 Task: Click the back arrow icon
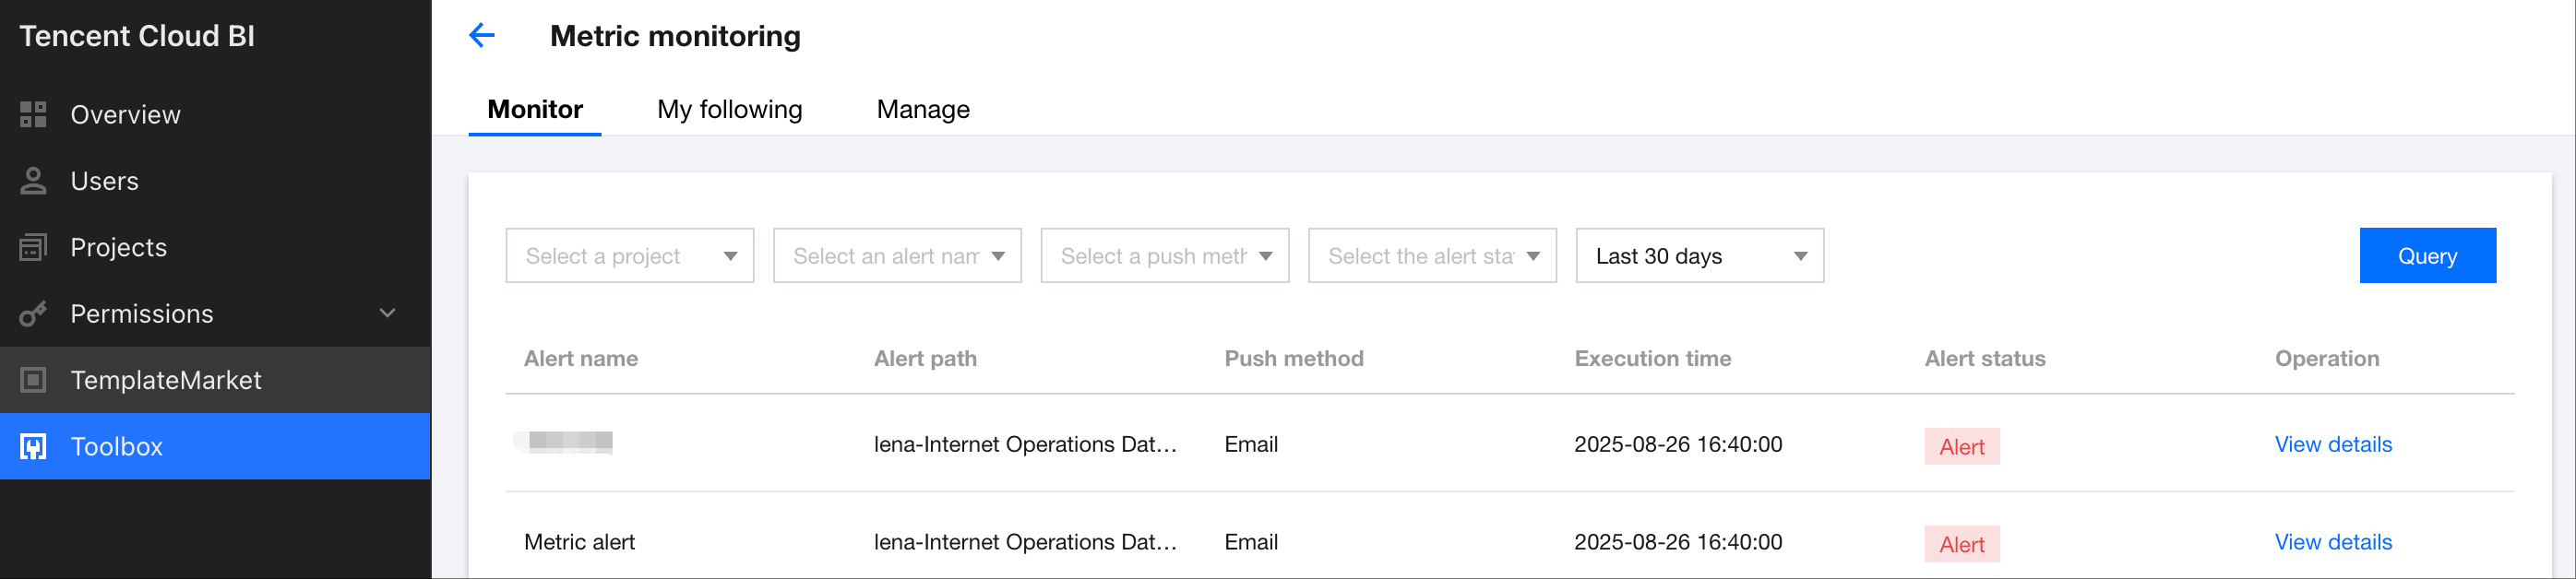pos(482,36)
